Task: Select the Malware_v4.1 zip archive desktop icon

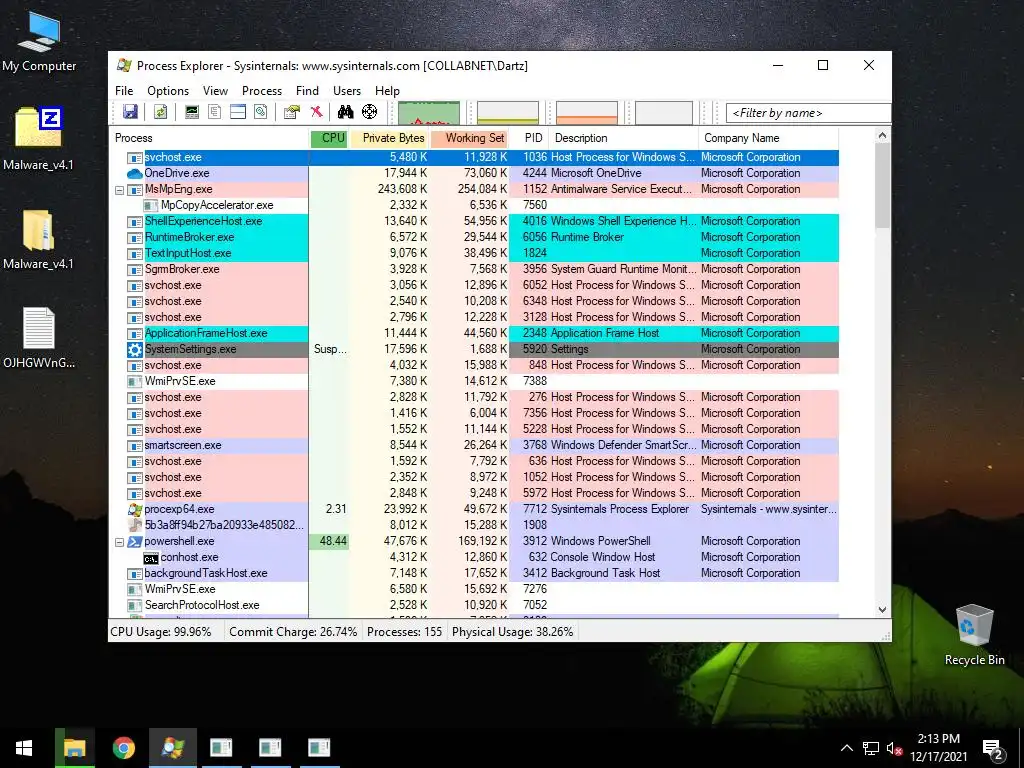Action: pyautogui.click(x=39, y=138)
